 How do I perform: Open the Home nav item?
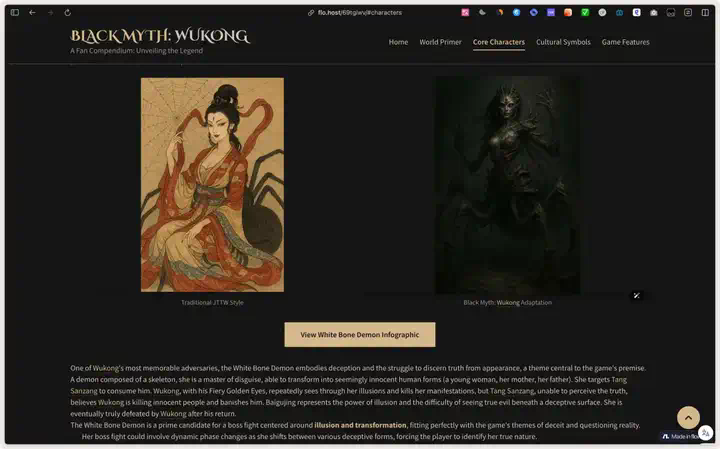click(x=398, y=42)
